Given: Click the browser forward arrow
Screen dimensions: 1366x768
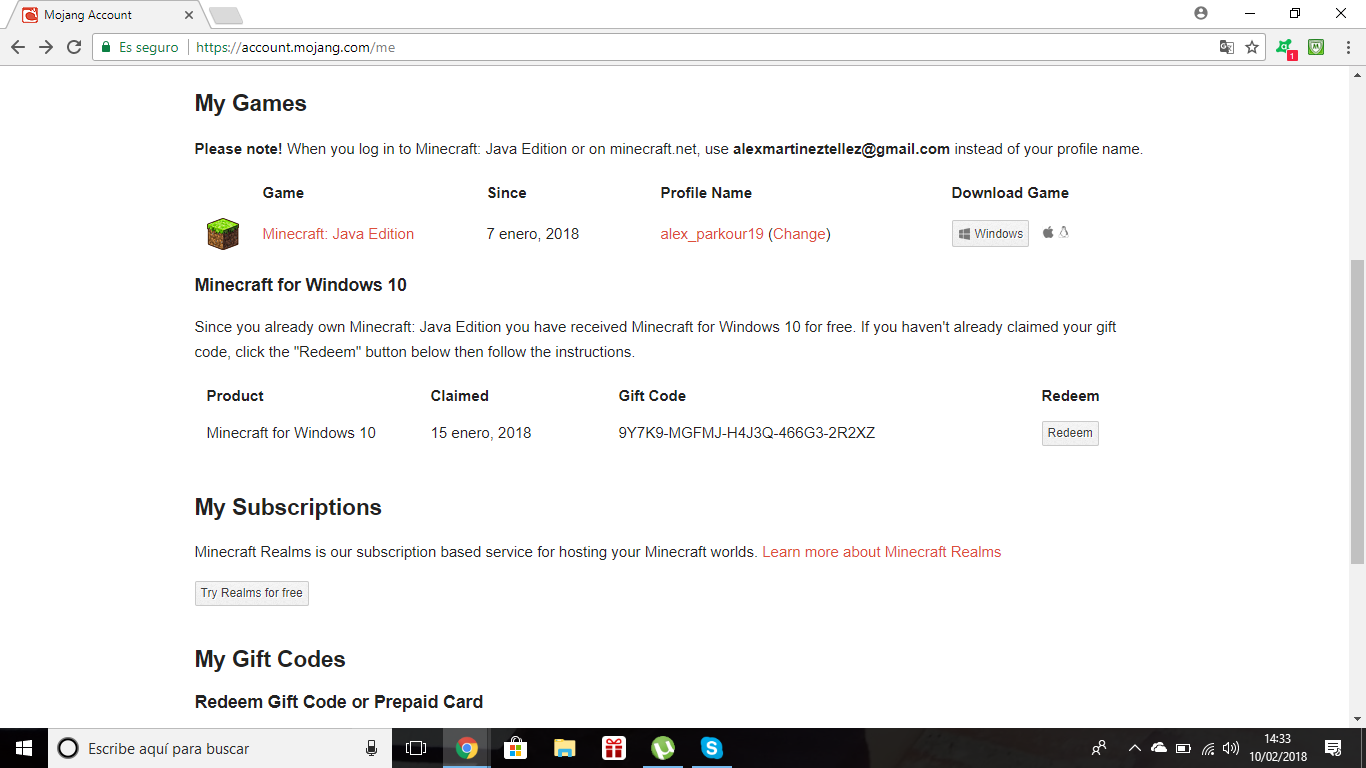Looking at the screenshot, I should (x=46, y=47).
